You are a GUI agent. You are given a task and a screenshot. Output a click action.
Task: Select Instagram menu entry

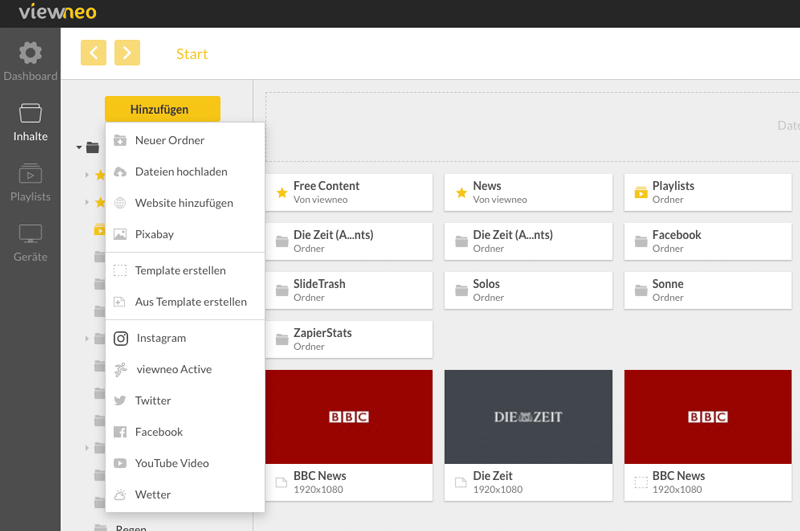pyautogui.click(x=185, y=338)
